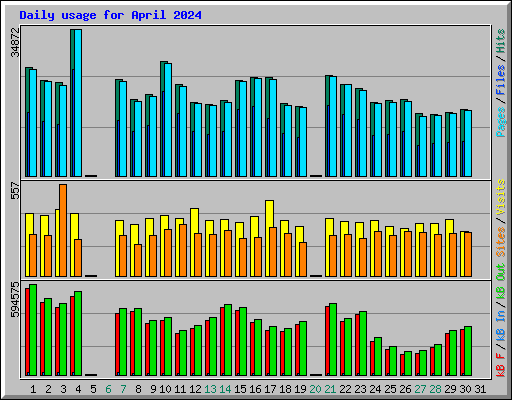Click the tall orange sites bar for day 3

coord(63,230)
